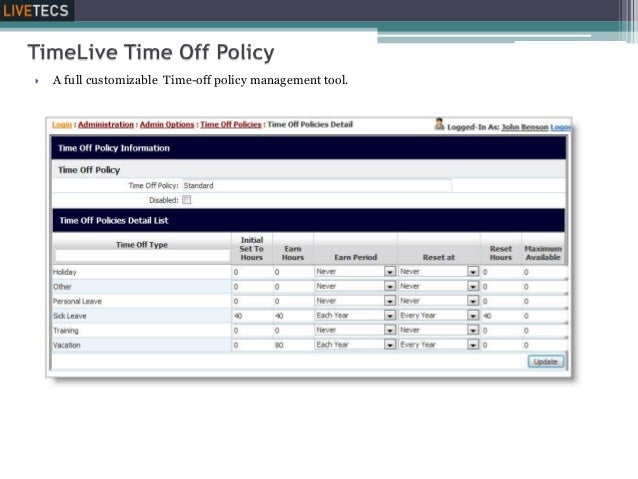This screenshot has width=638, height=479.
Task: Click the Sick Leave Reset Hours field
Action: click(x=501, y=316)
